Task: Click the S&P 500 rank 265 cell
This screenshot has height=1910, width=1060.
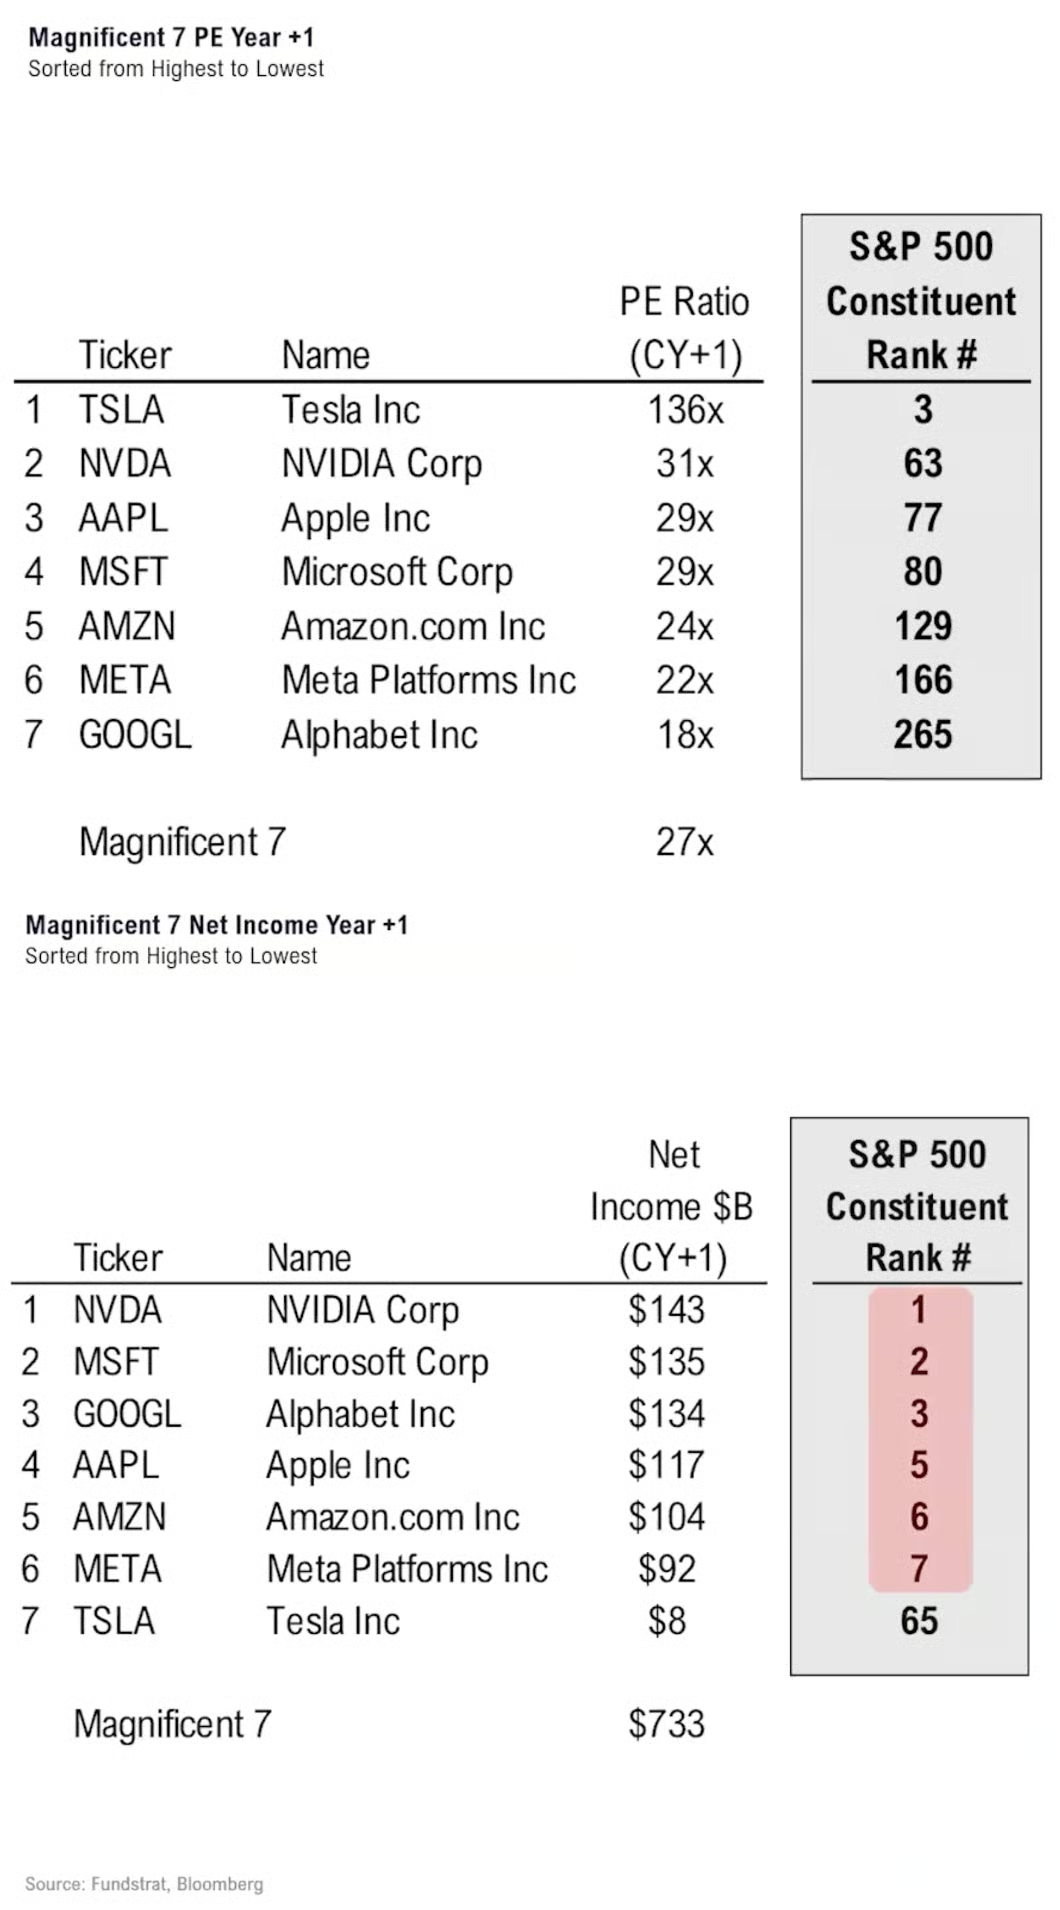Action: 922,735
